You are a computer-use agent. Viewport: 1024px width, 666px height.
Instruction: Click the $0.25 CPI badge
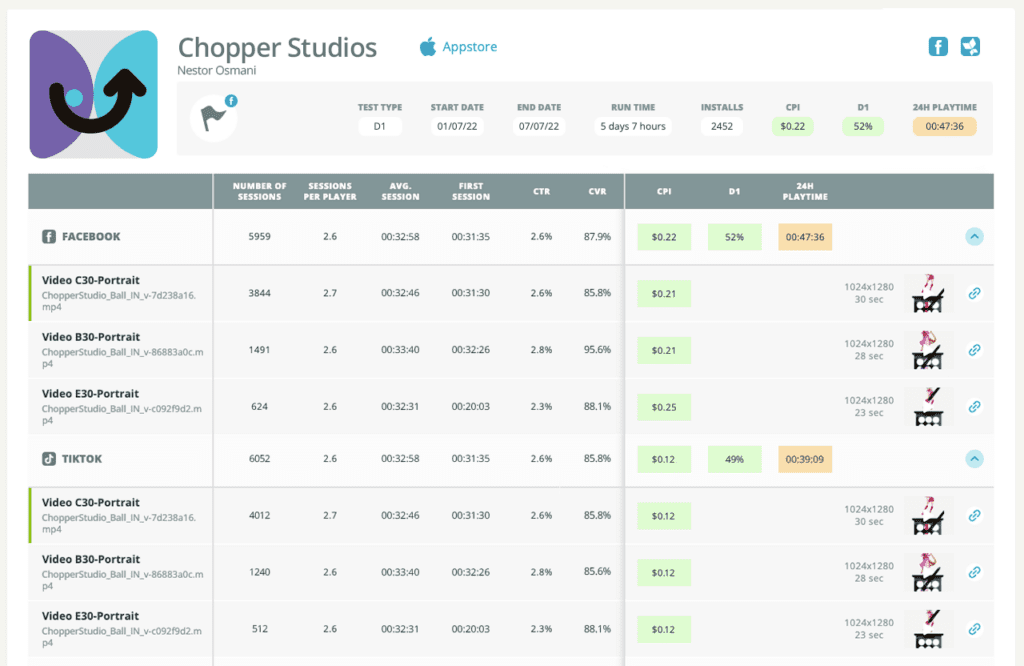point(664,407)
